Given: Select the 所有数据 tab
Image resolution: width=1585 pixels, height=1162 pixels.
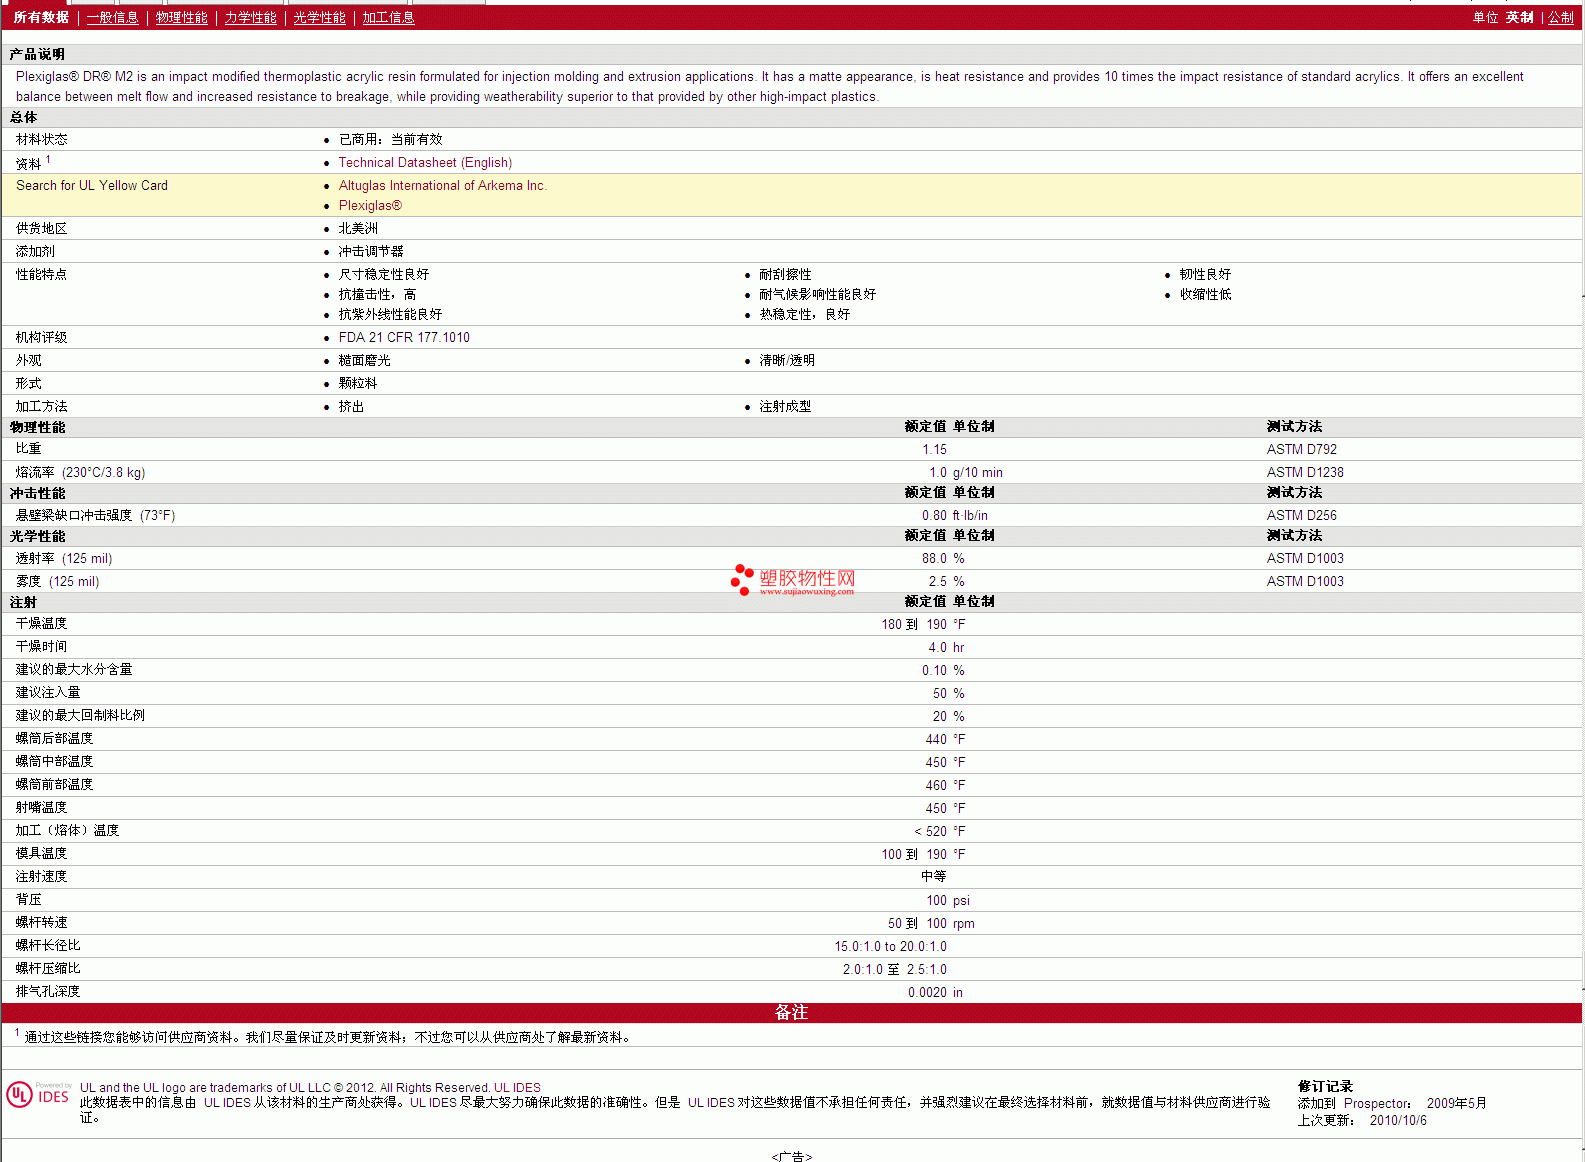Looking at the screenshot, I should [x=41, y=18].
